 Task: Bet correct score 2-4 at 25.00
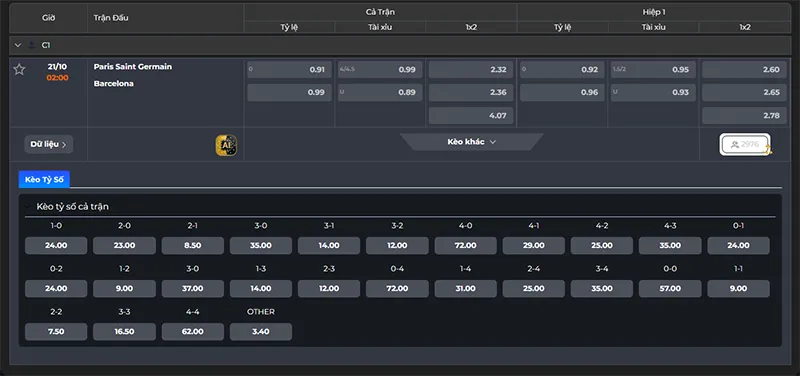pos(534,289)
